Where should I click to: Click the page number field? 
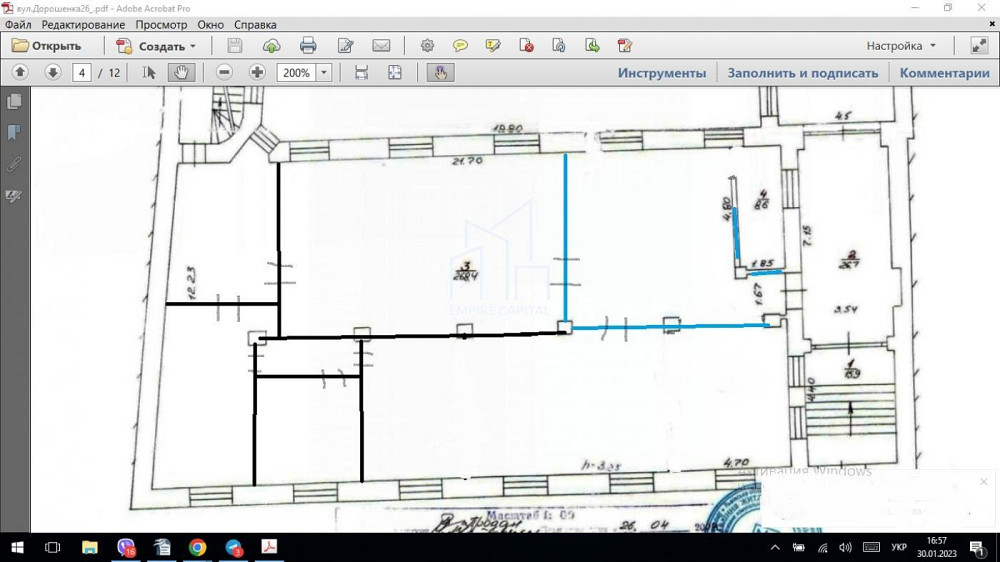(x=83, y=73)
